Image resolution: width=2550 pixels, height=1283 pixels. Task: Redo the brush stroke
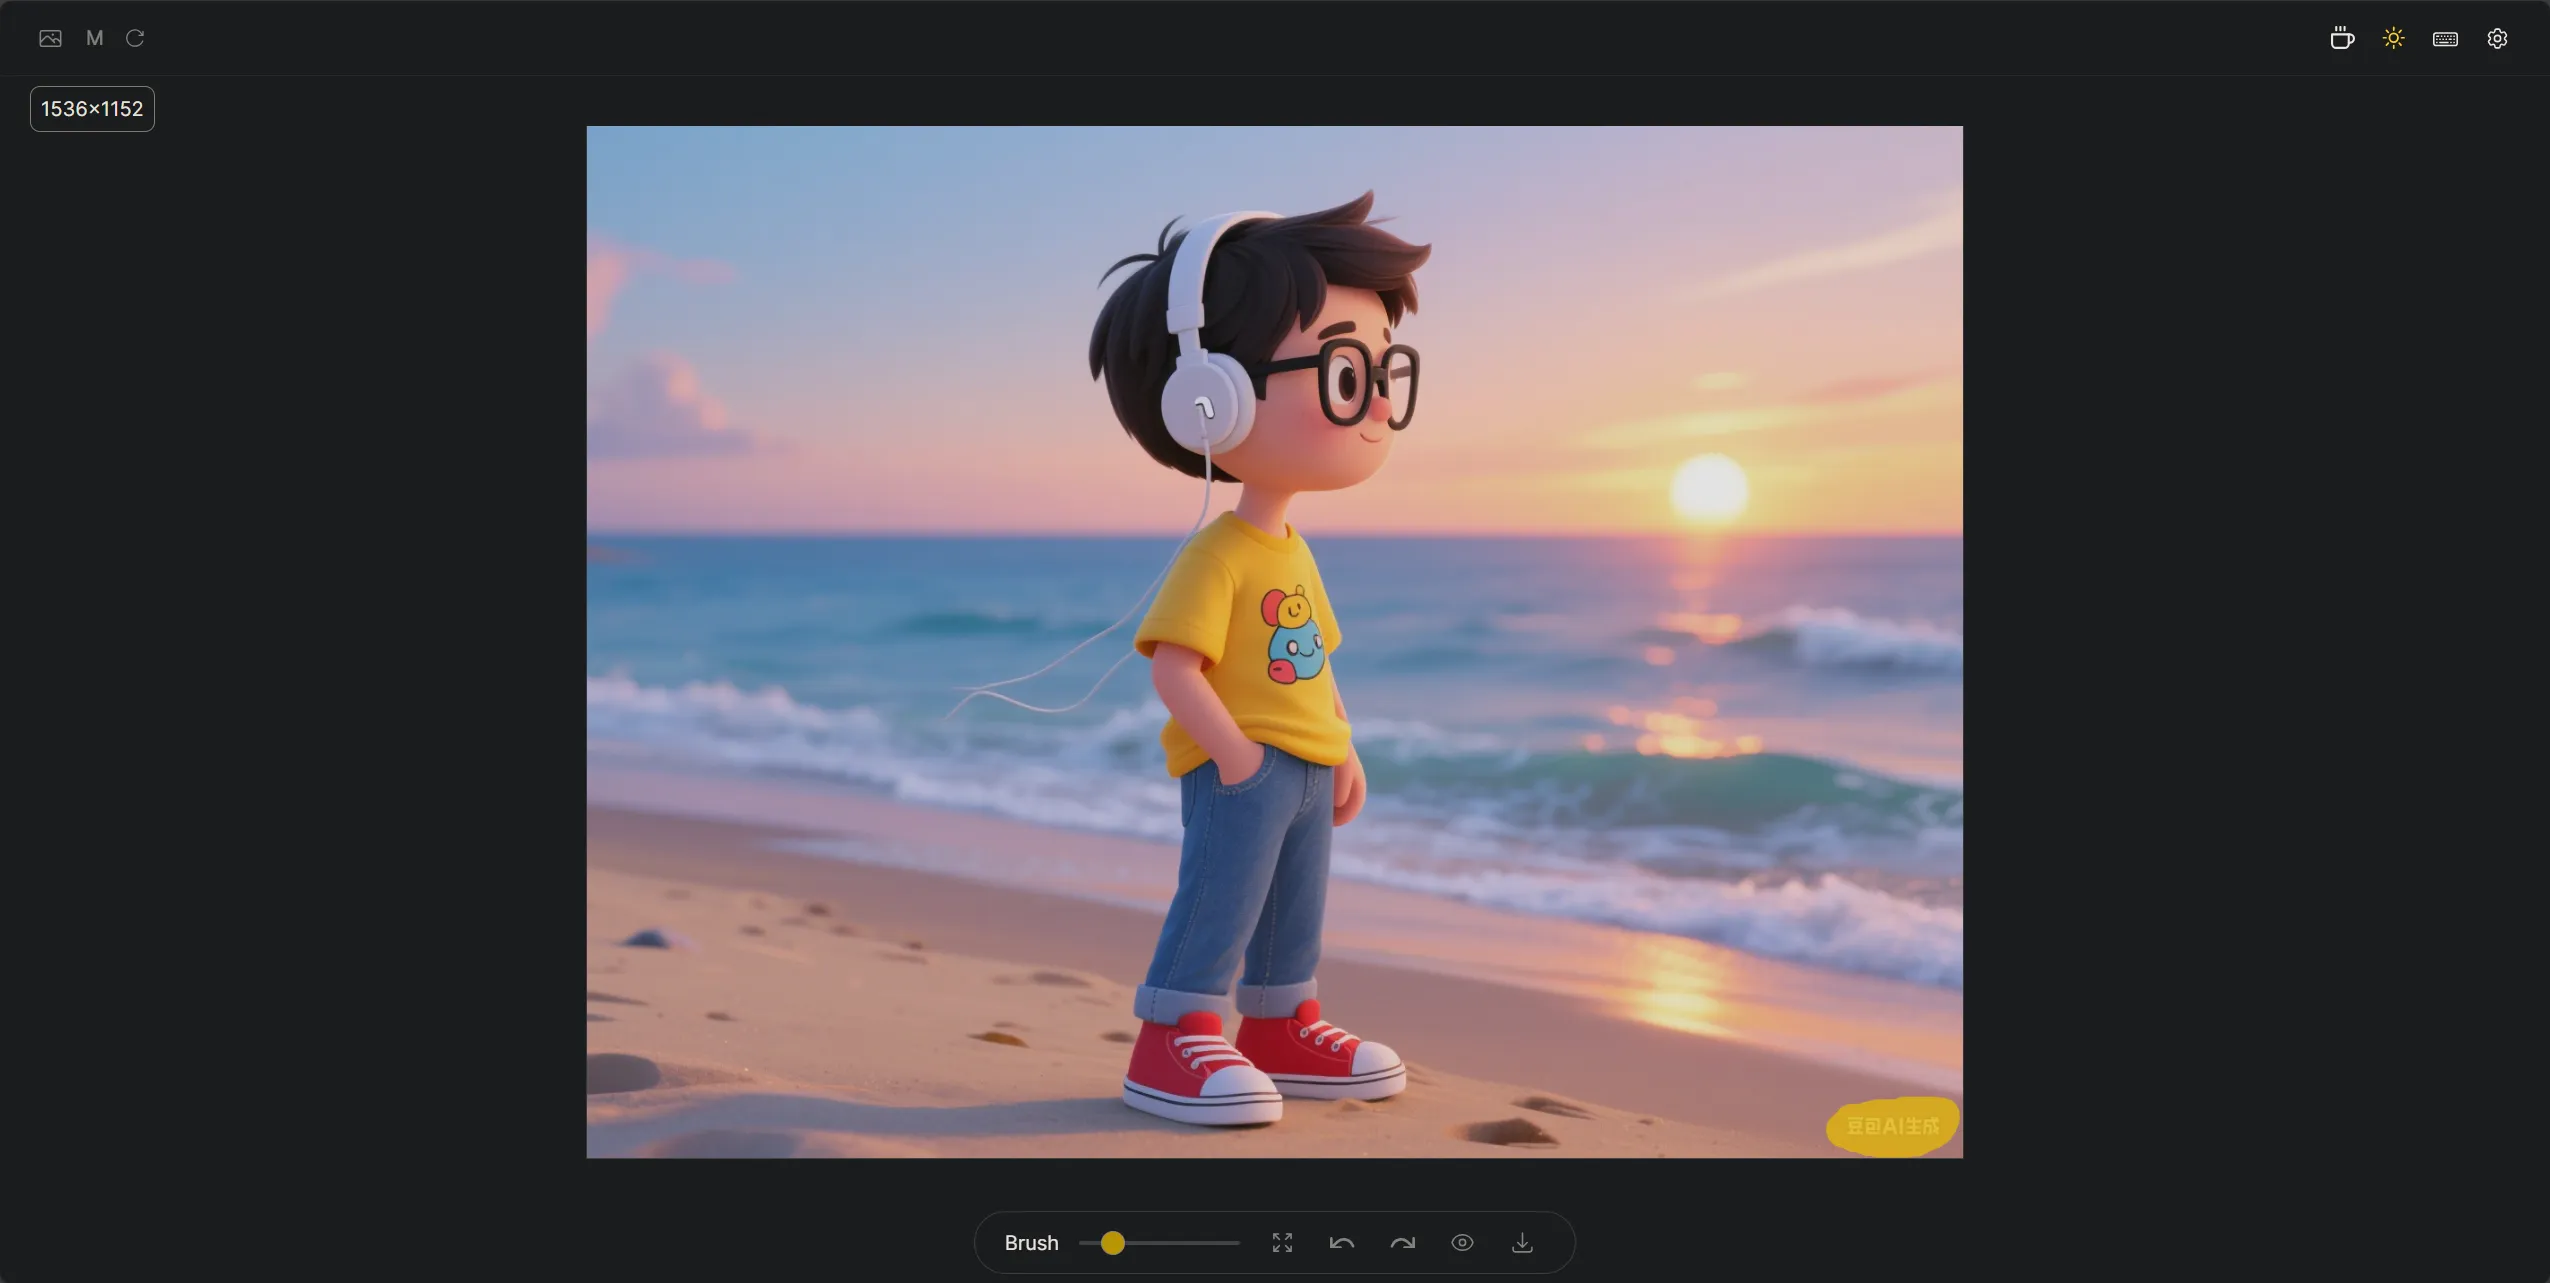1402,1243
